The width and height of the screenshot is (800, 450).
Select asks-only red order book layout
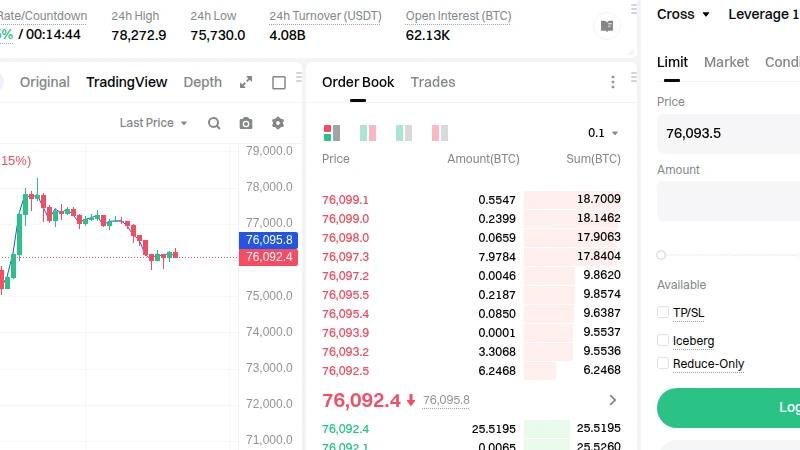440,133
